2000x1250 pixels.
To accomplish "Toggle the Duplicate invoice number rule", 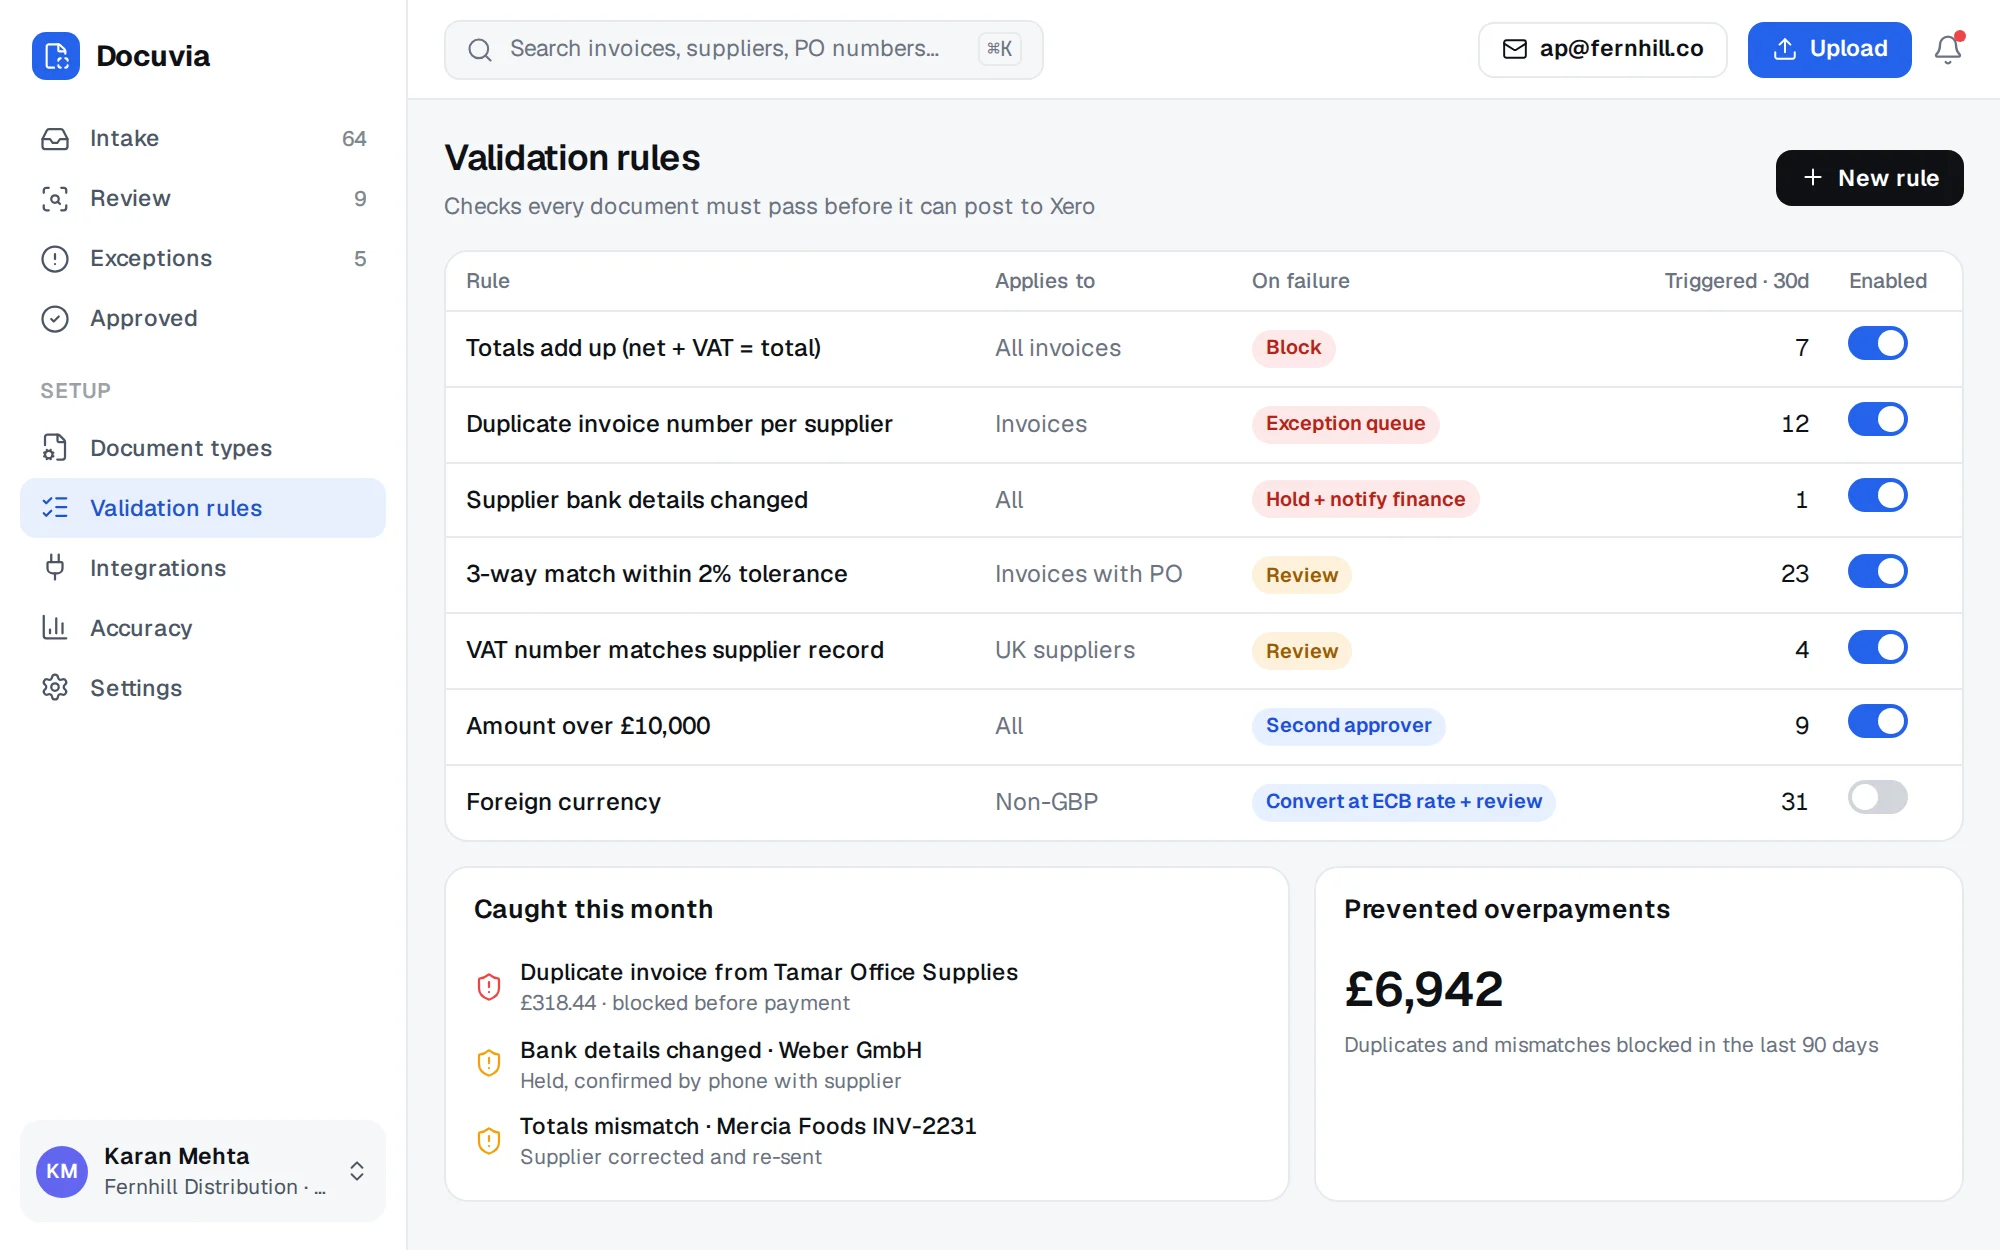I will tap(1877, 420).
